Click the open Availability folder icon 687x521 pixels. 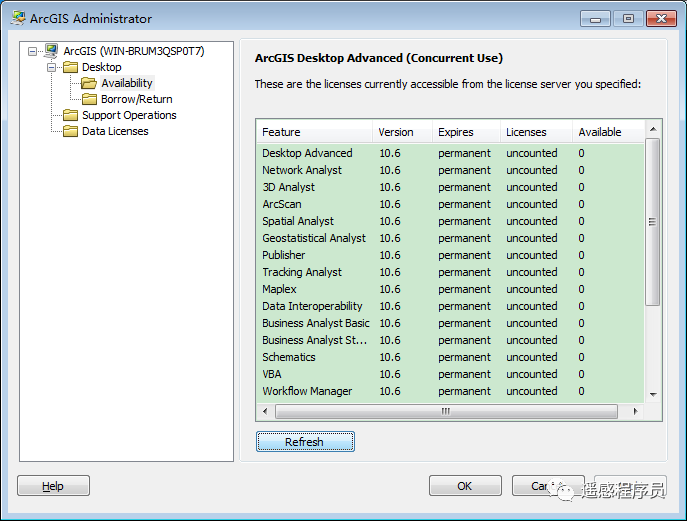(89, 83)
